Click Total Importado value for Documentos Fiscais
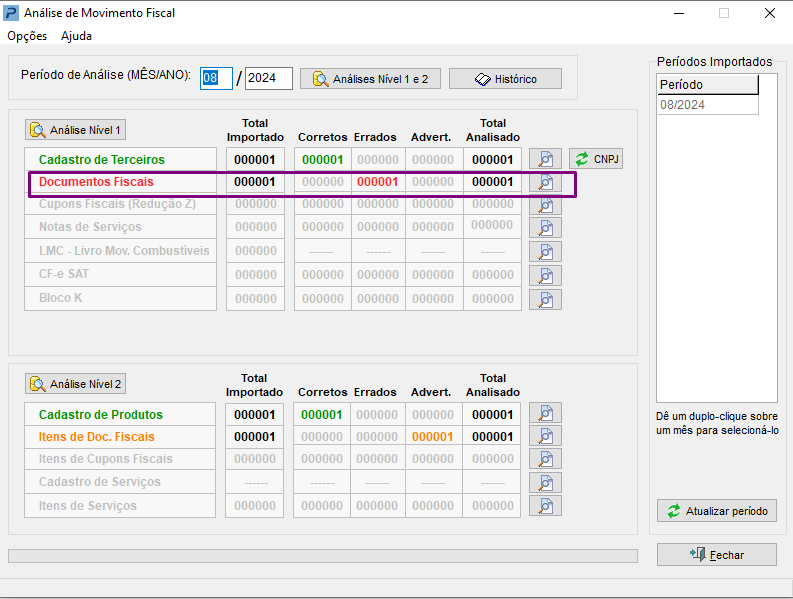 pyautogui.click(x=254, y=182)
